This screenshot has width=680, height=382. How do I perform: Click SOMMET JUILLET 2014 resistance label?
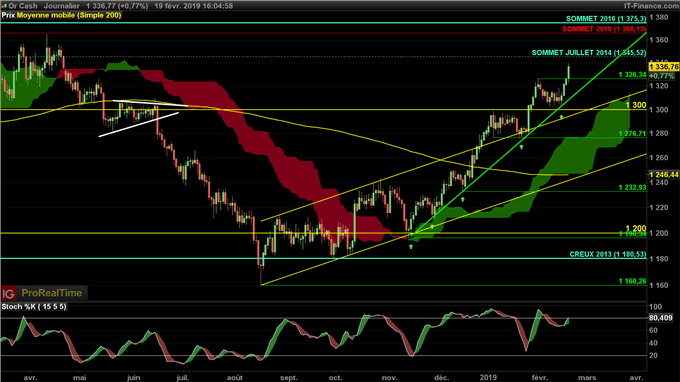pyautogui.click(x=589, y=53)
